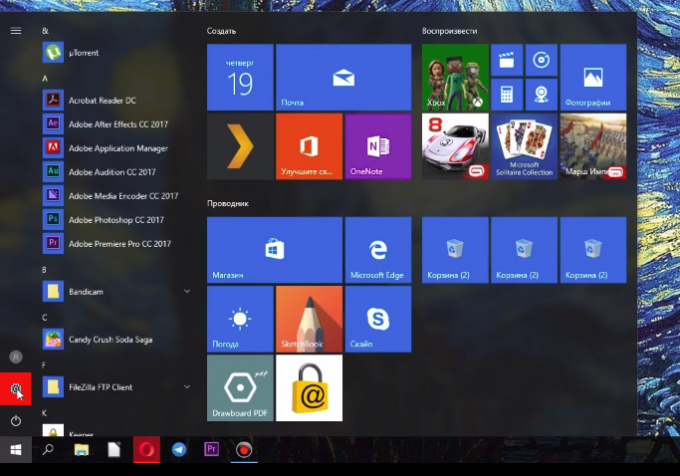Jump to letter C section header
Viewport: 680px width, 476px height.
coord(44,317)
